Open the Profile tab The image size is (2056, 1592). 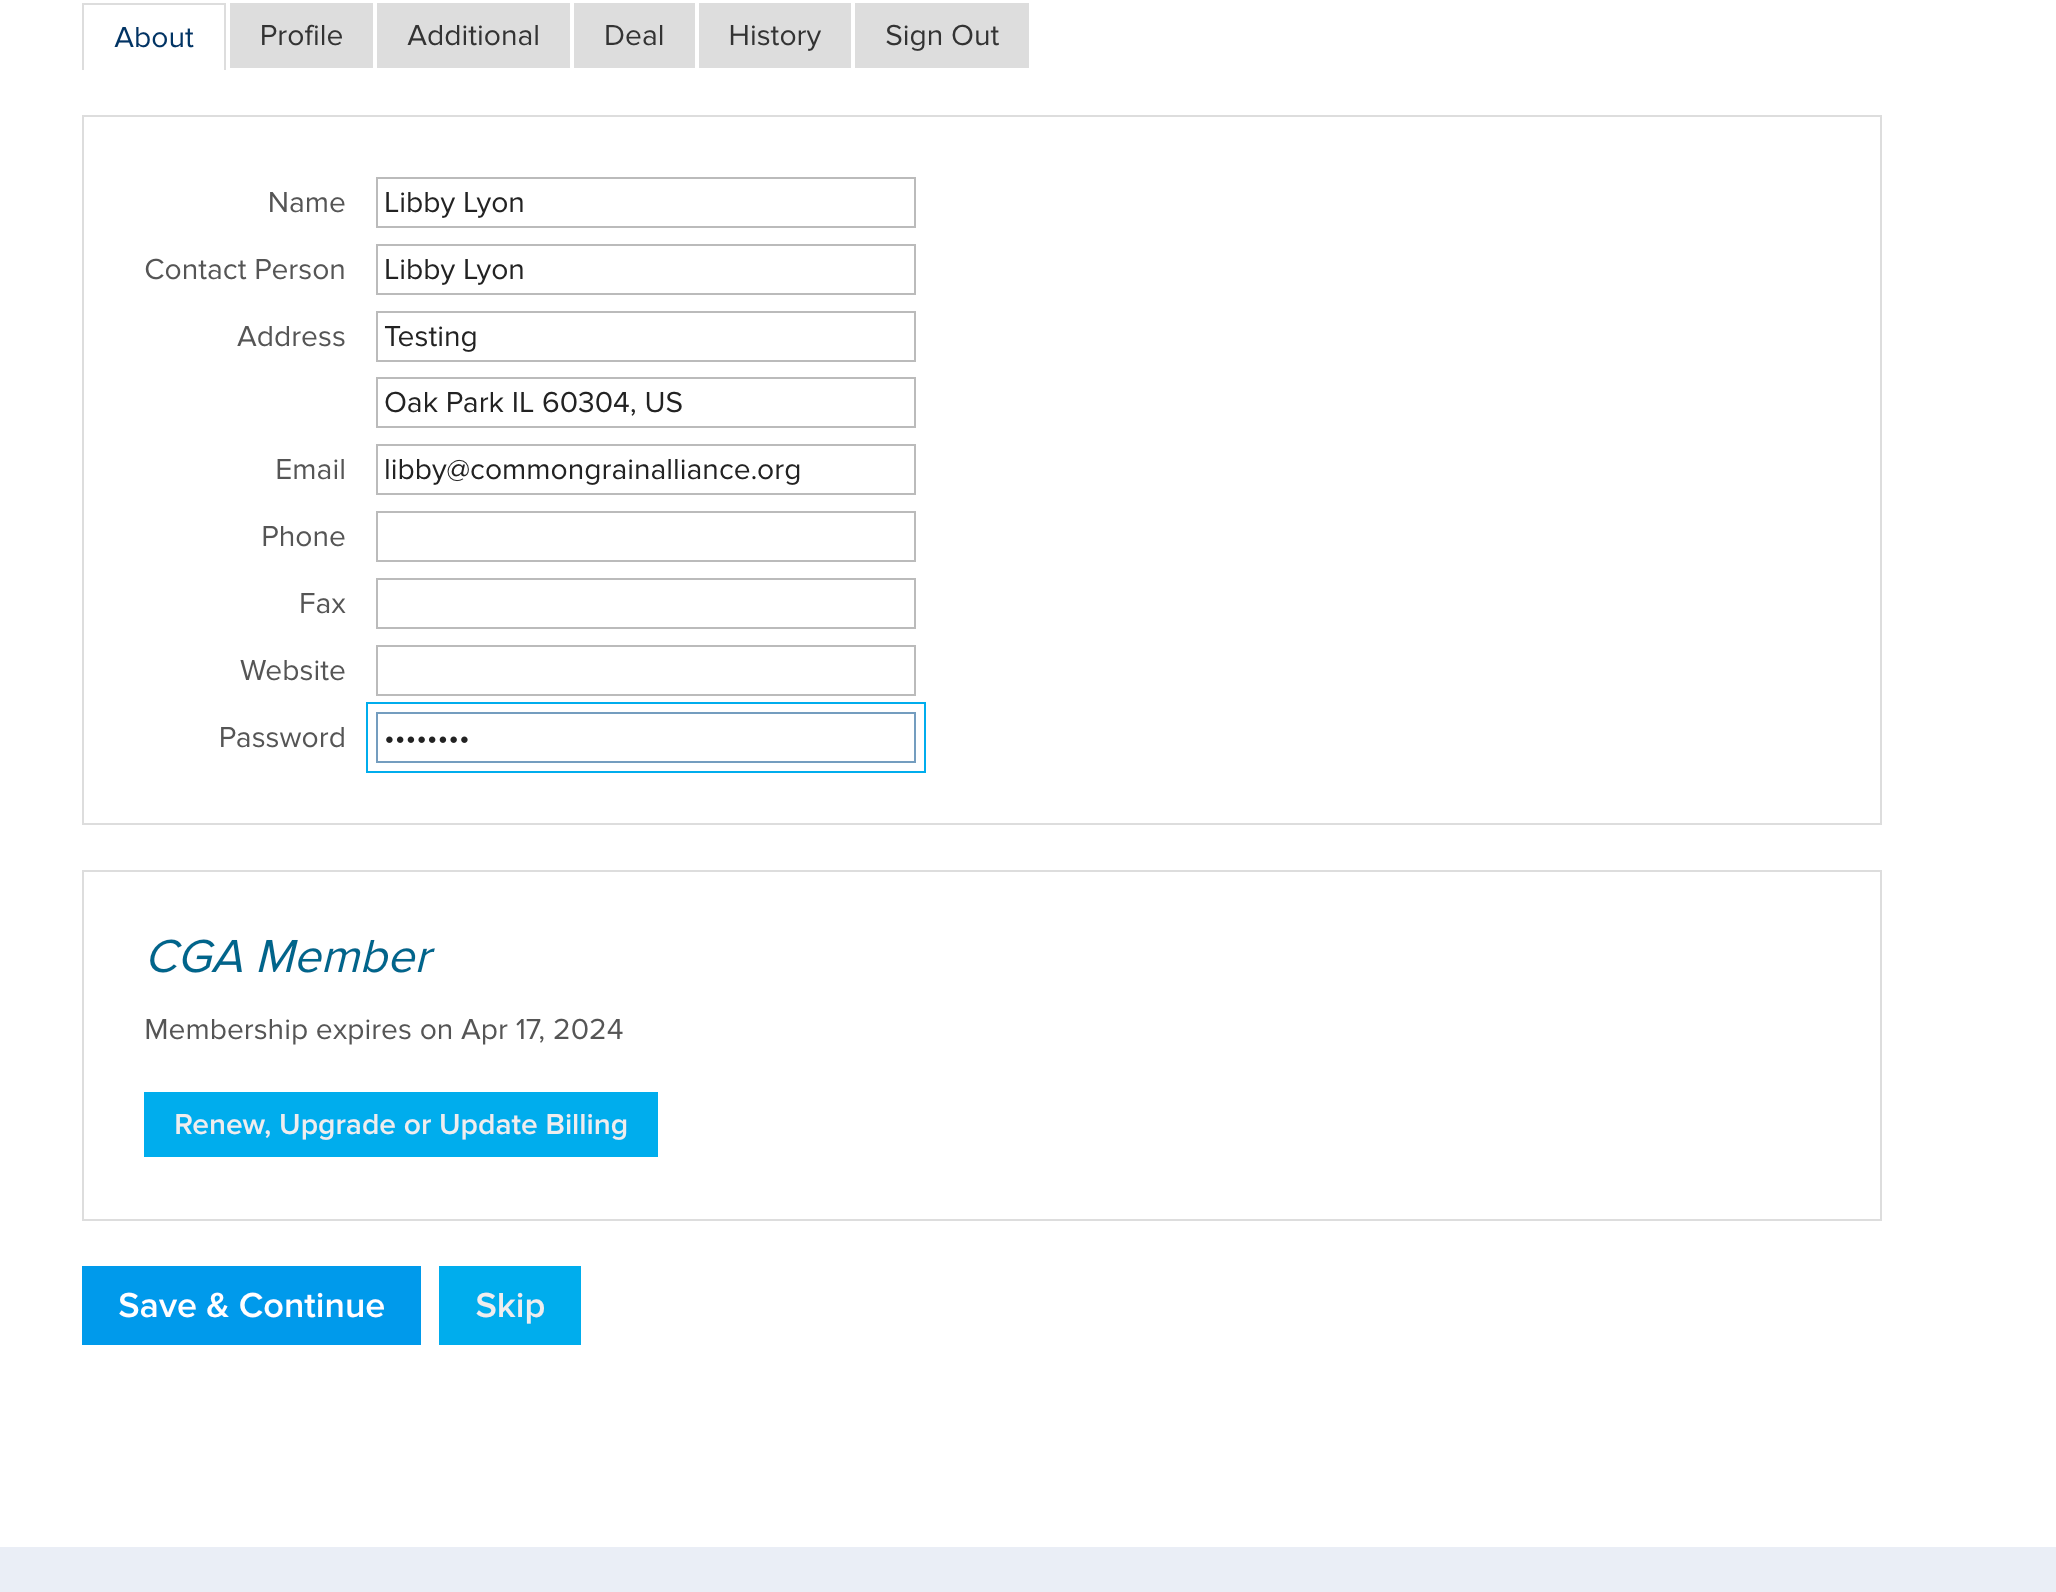point(301,36)
